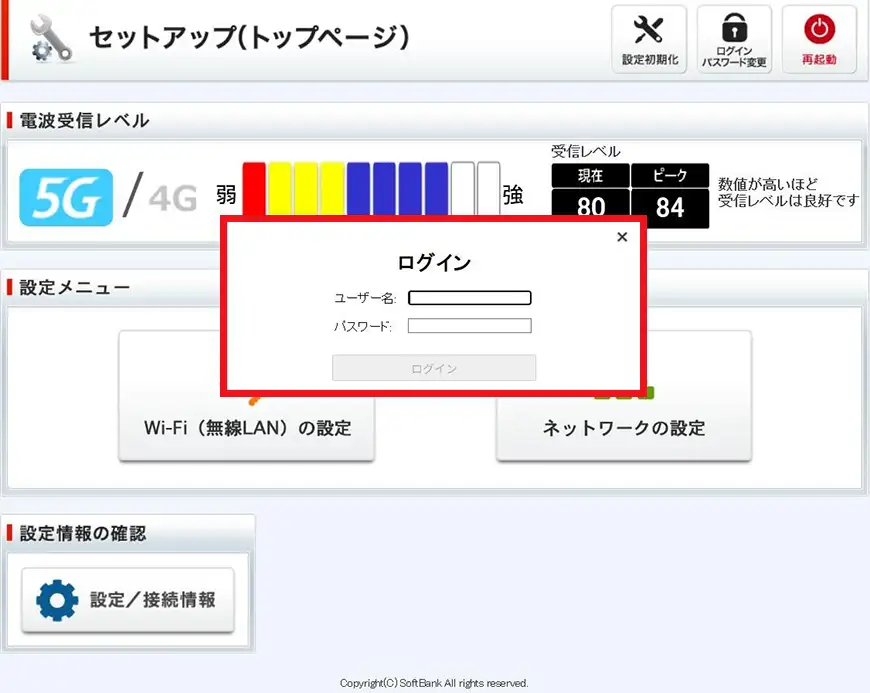Click the セットアップ(トップページ) page title

coord(249,38)
